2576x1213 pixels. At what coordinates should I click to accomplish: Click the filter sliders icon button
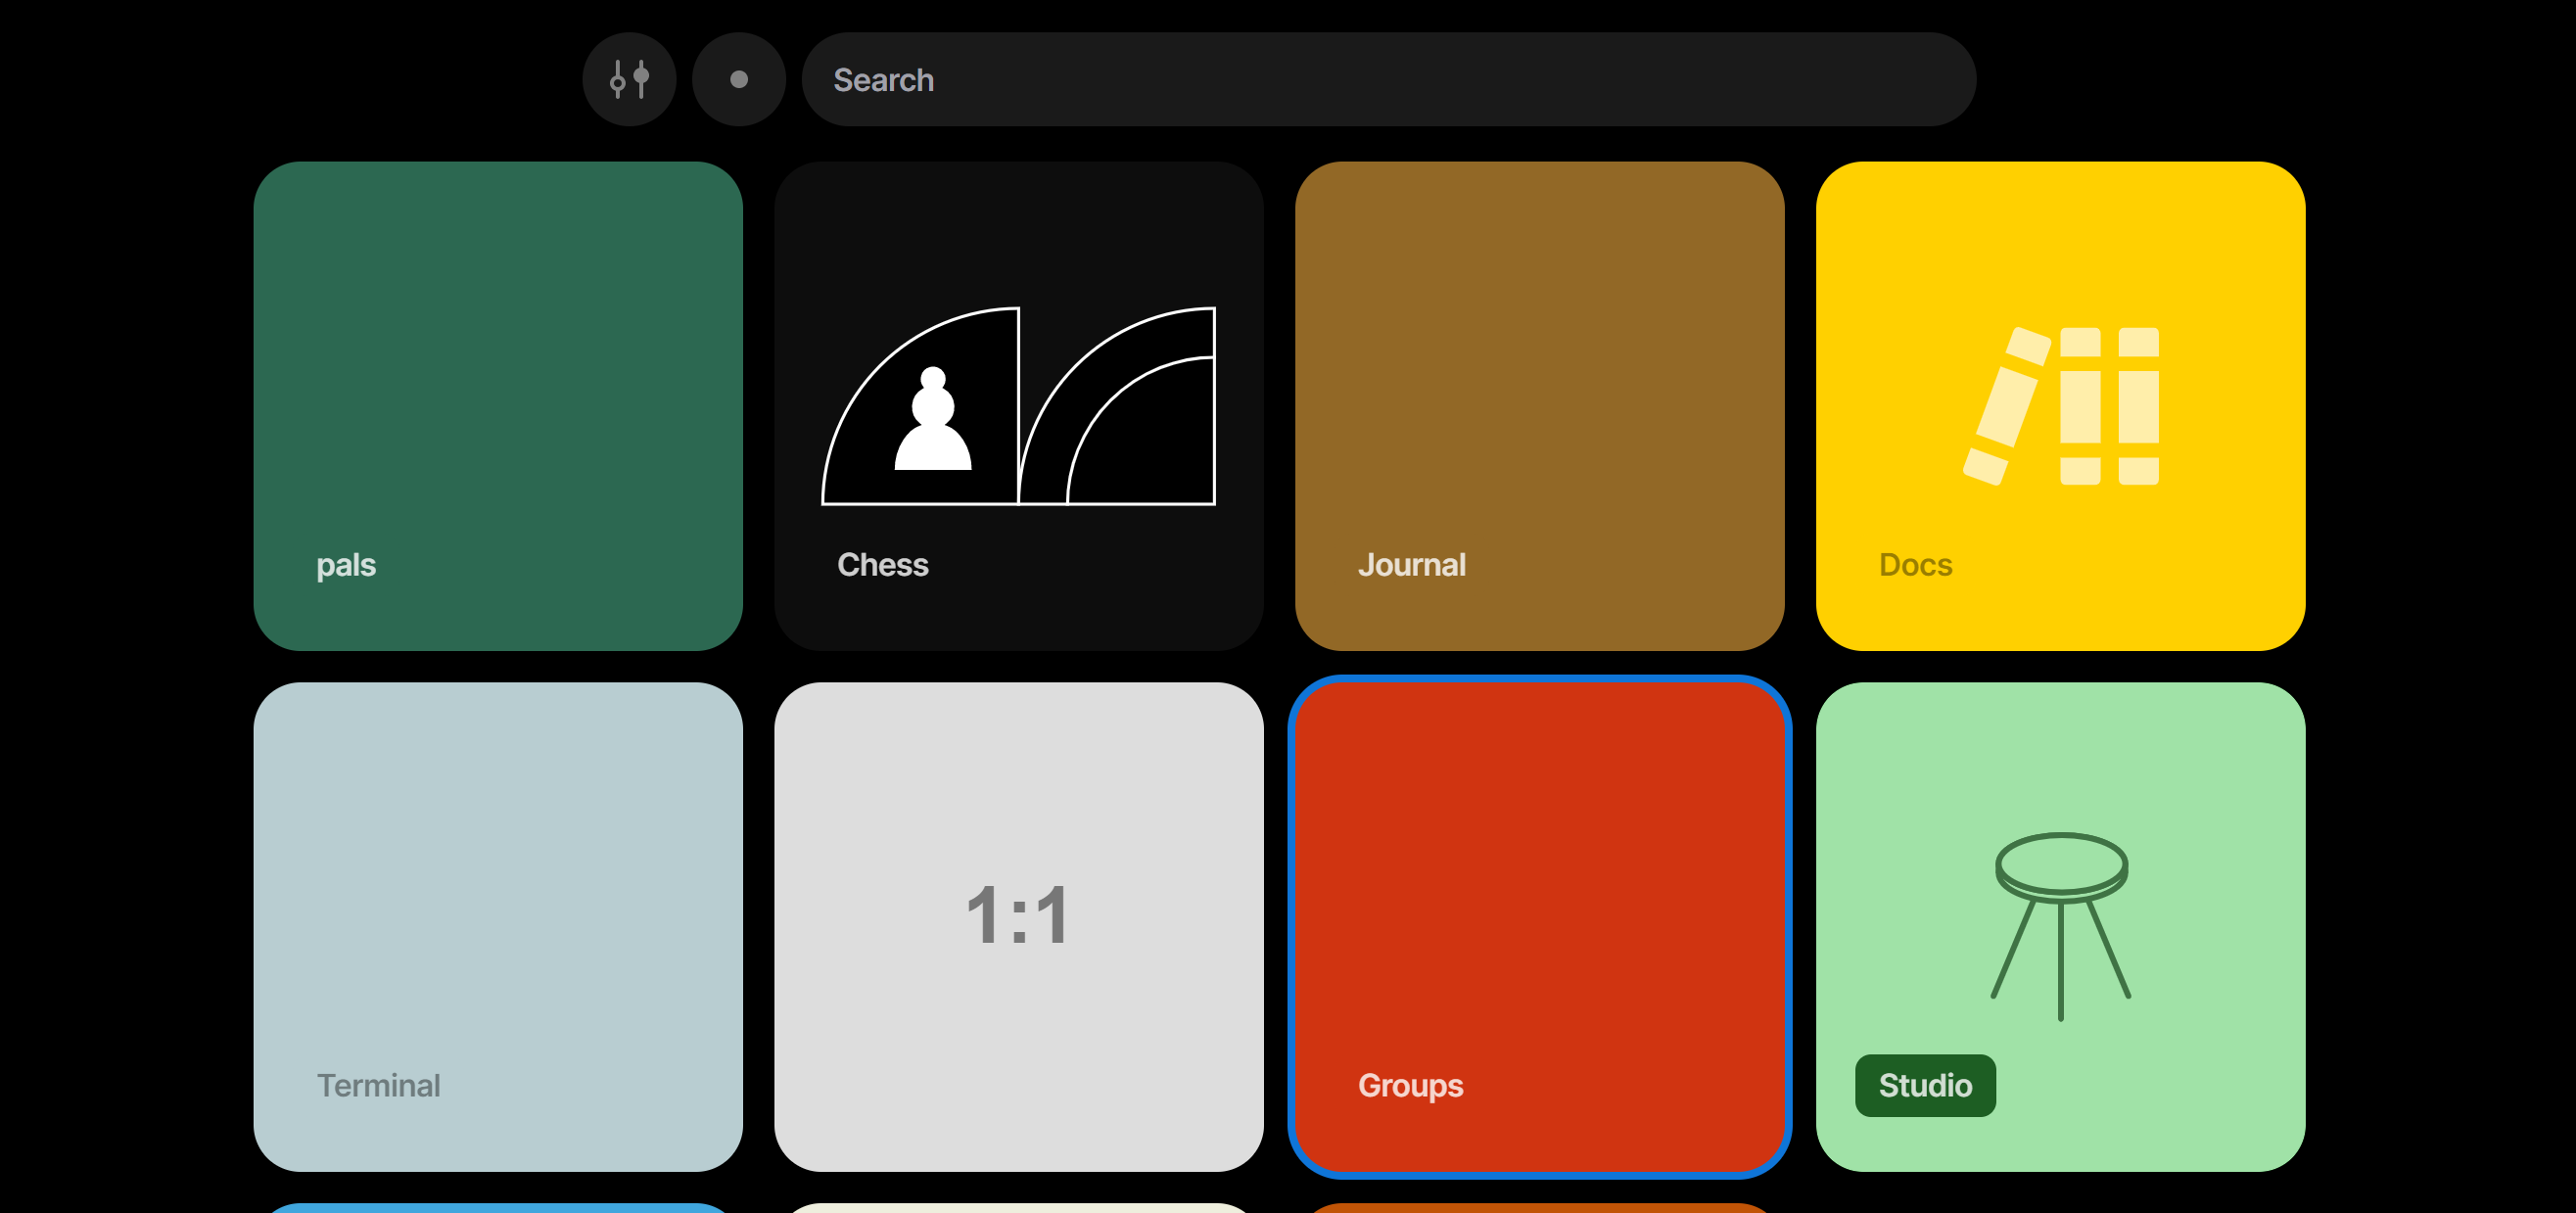click(629, 79)
